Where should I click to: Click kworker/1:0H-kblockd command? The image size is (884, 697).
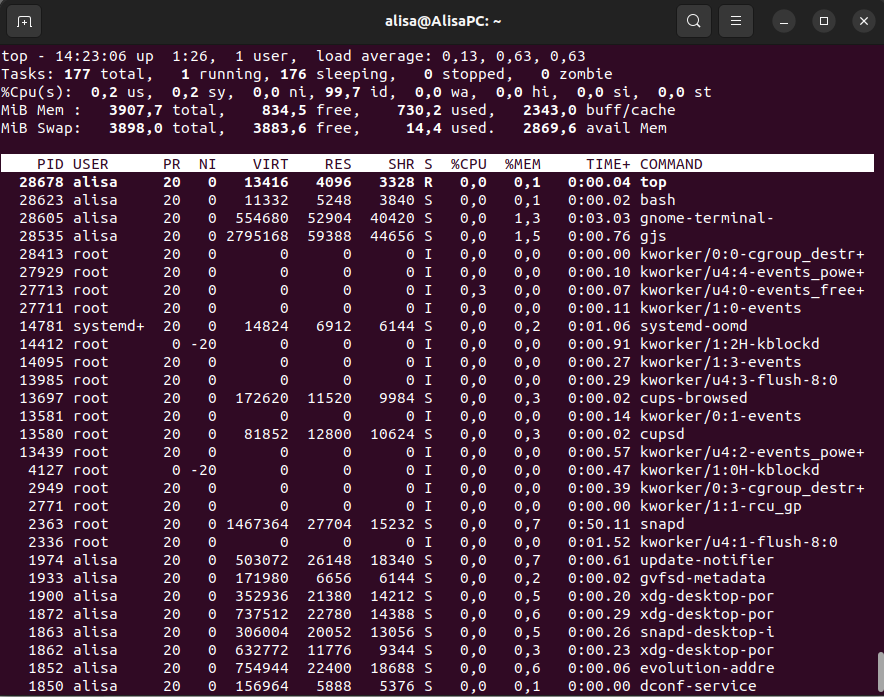[730, 470]
